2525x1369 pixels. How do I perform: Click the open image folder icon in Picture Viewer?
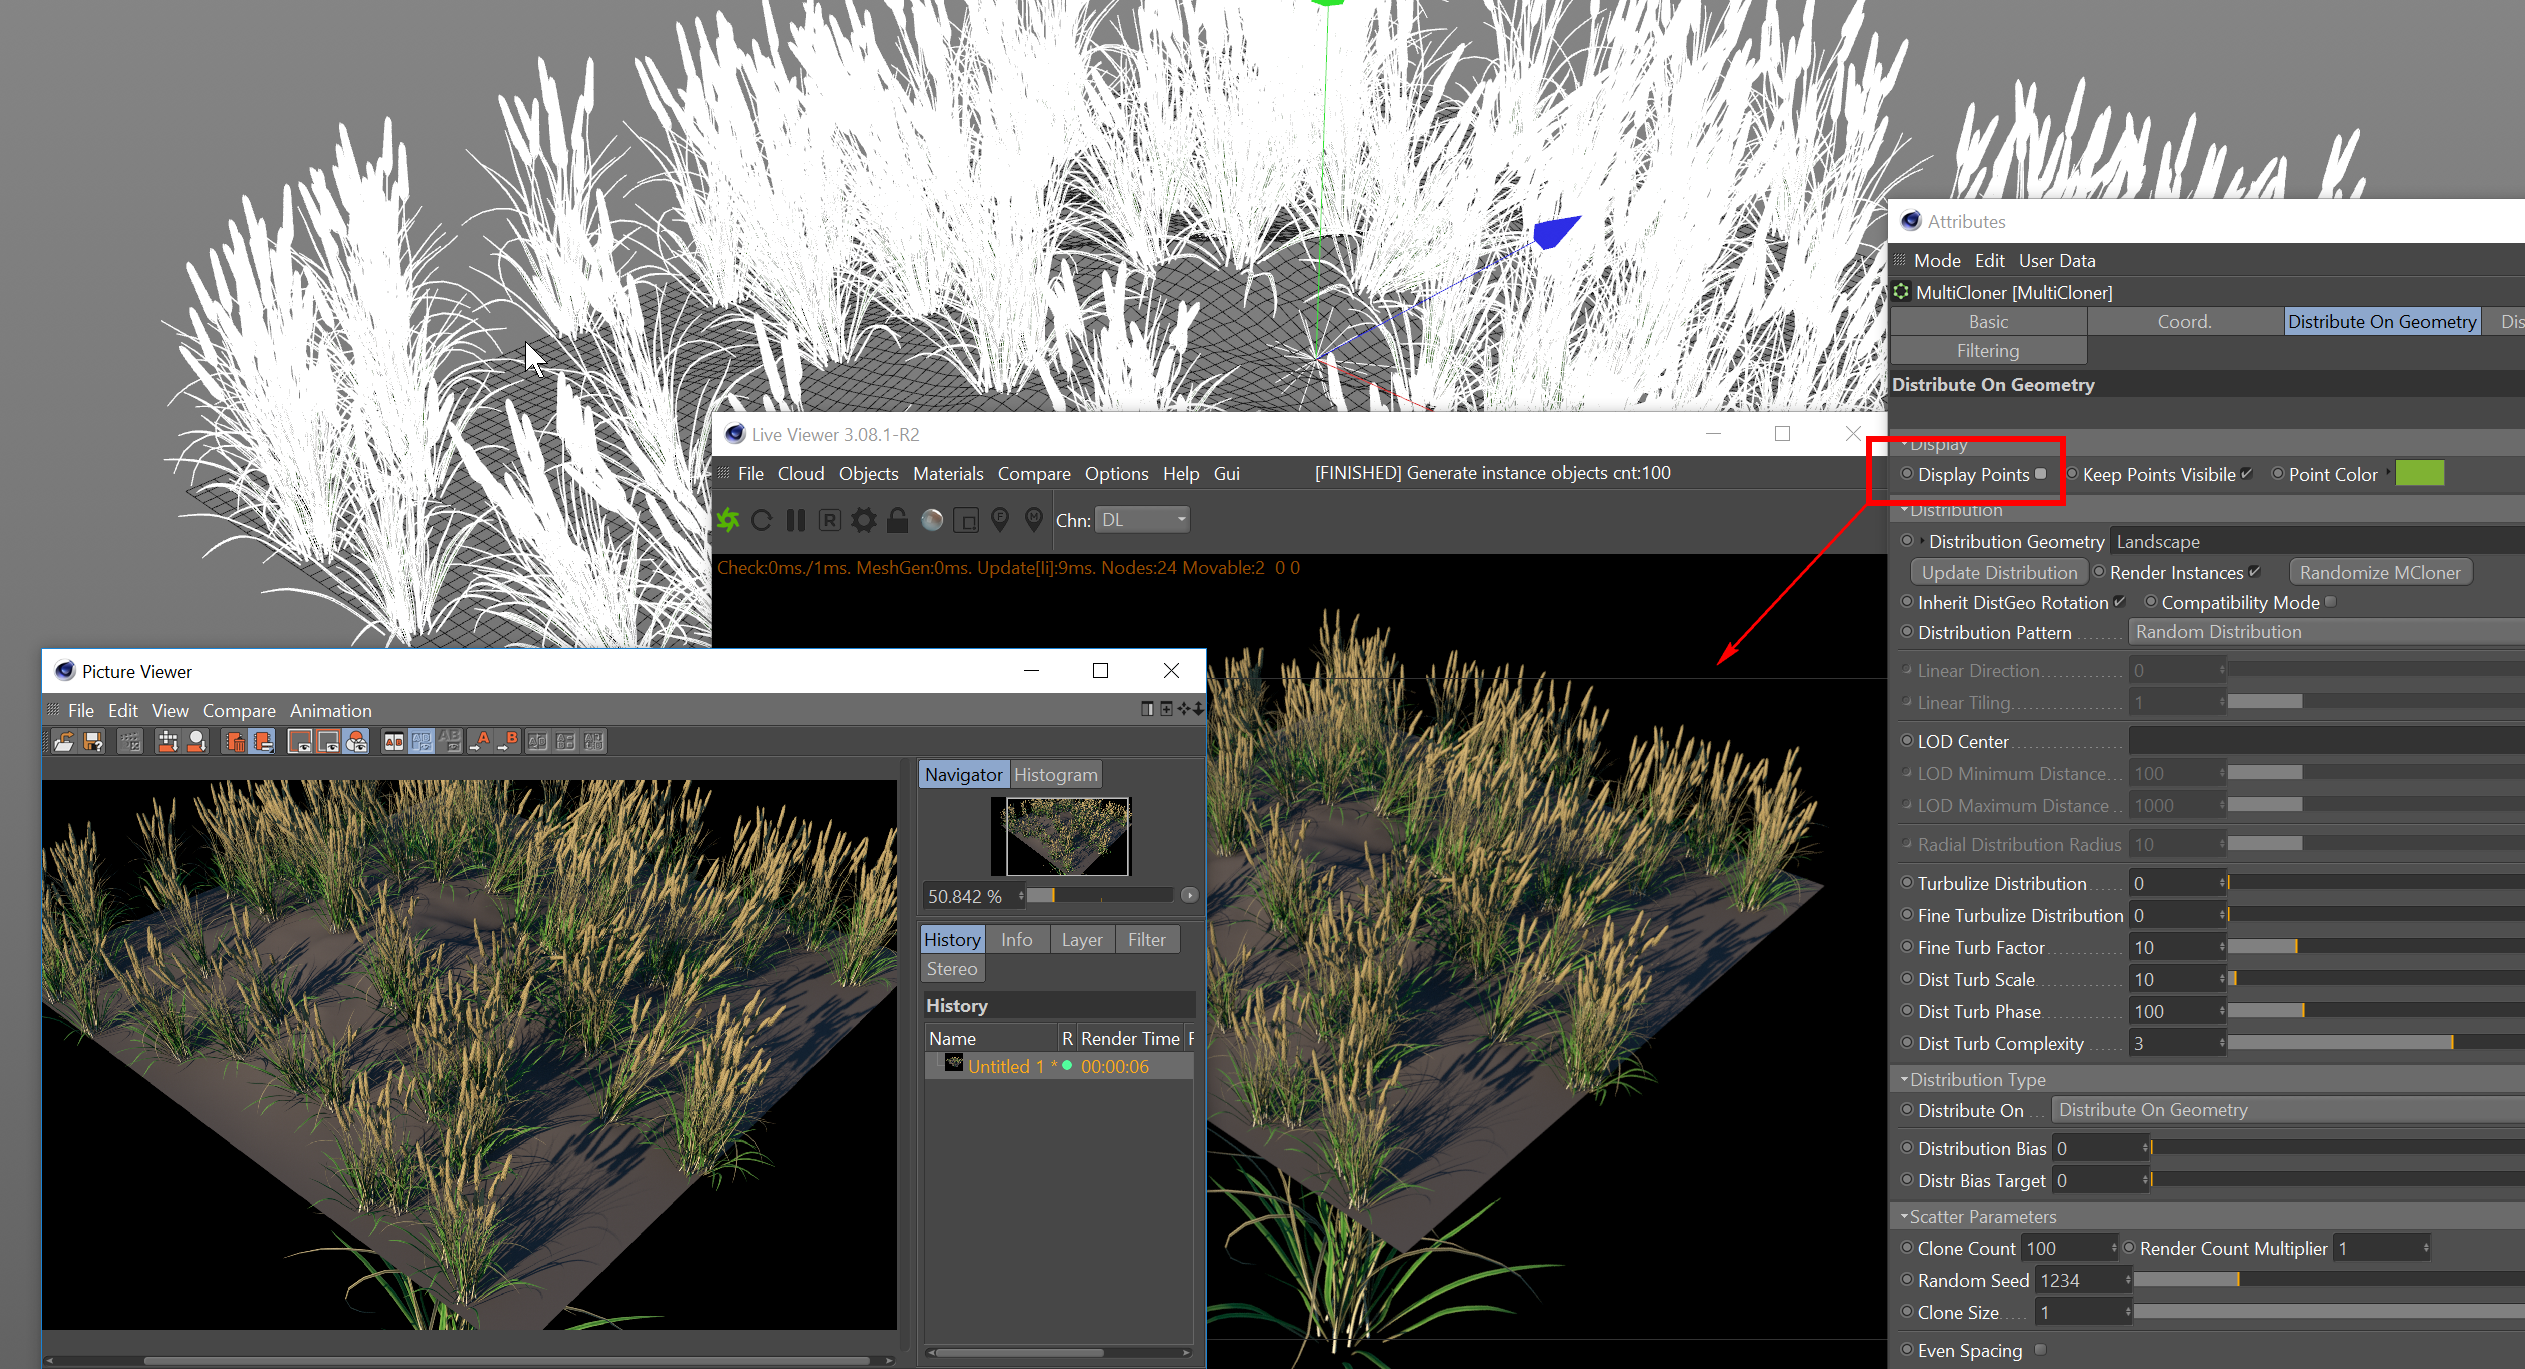[64, 741]
